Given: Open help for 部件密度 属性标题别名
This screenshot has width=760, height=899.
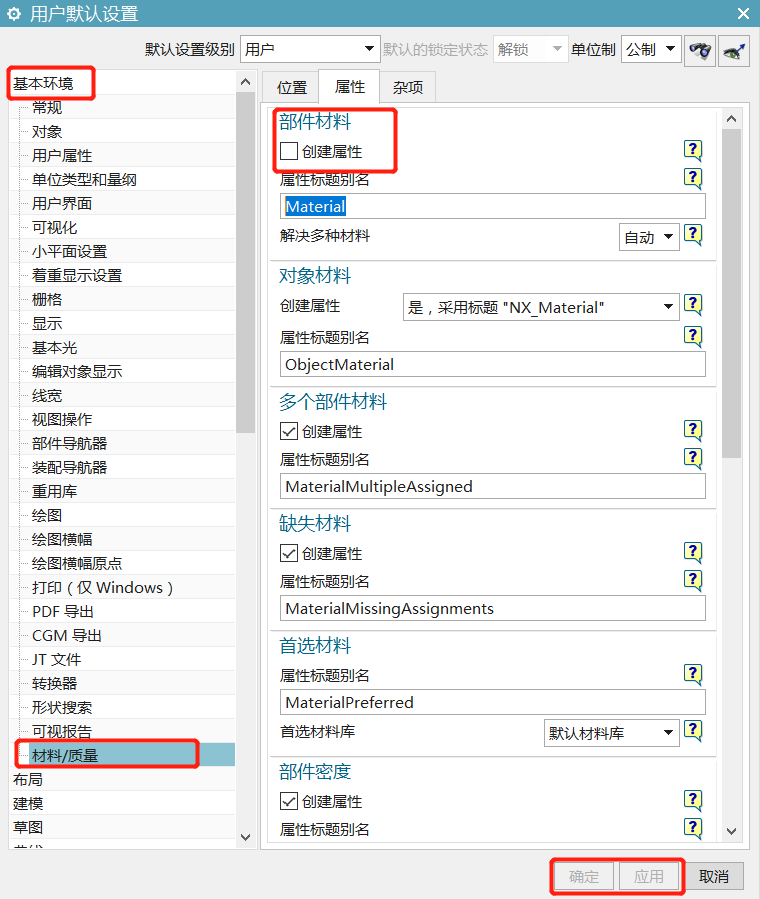Looking at the screenshot, I should point(693,829).
